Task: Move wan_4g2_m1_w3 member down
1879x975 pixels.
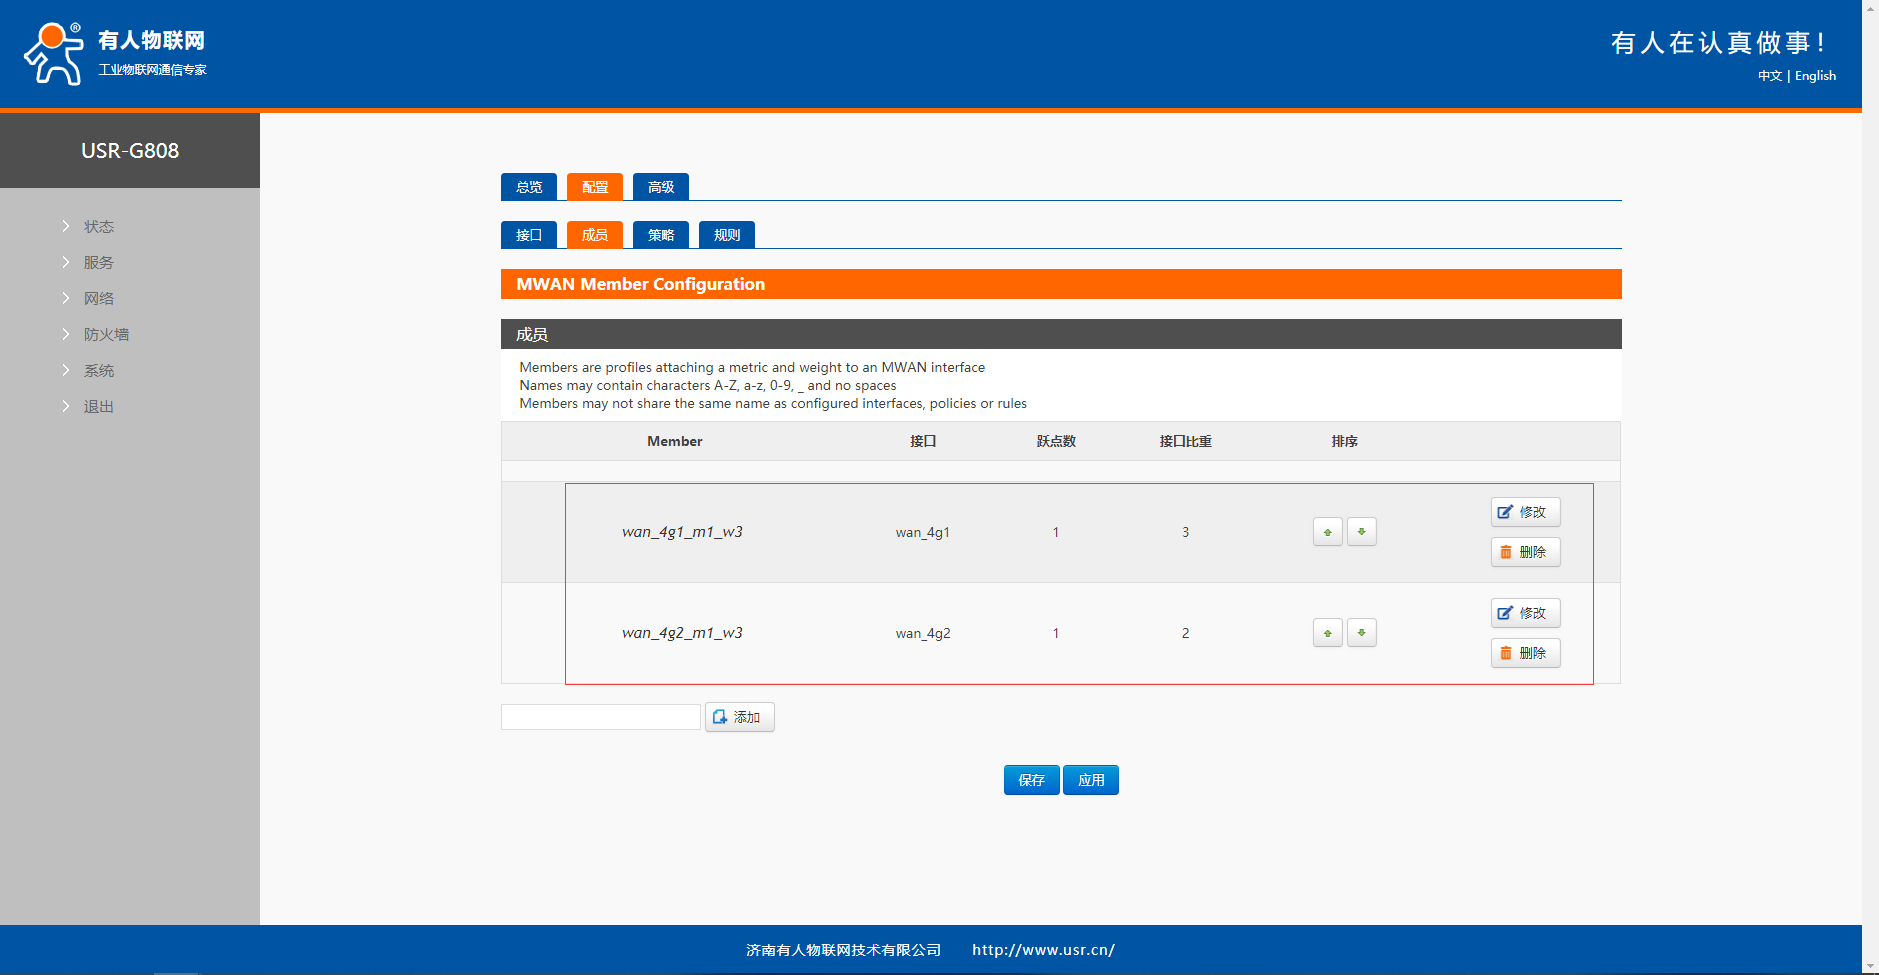Action: [1361, 633]
